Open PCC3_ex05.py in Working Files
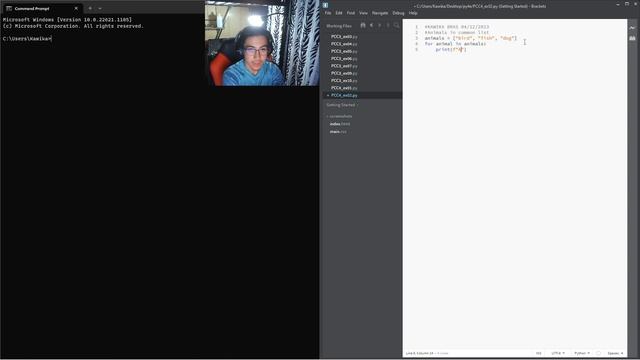This screenshot has width=640, height=360. tap(344, 51)
